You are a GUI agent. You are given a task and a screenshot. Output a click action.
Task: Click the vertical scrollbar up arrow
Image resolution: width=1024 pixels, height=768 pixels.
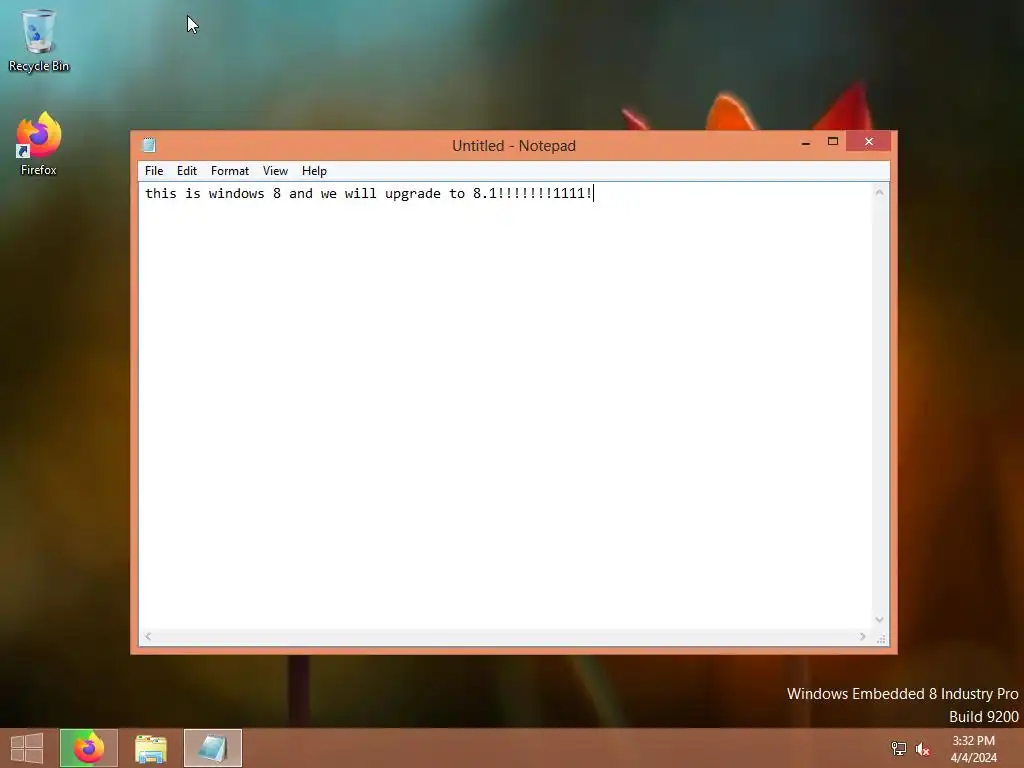[880, 192]
